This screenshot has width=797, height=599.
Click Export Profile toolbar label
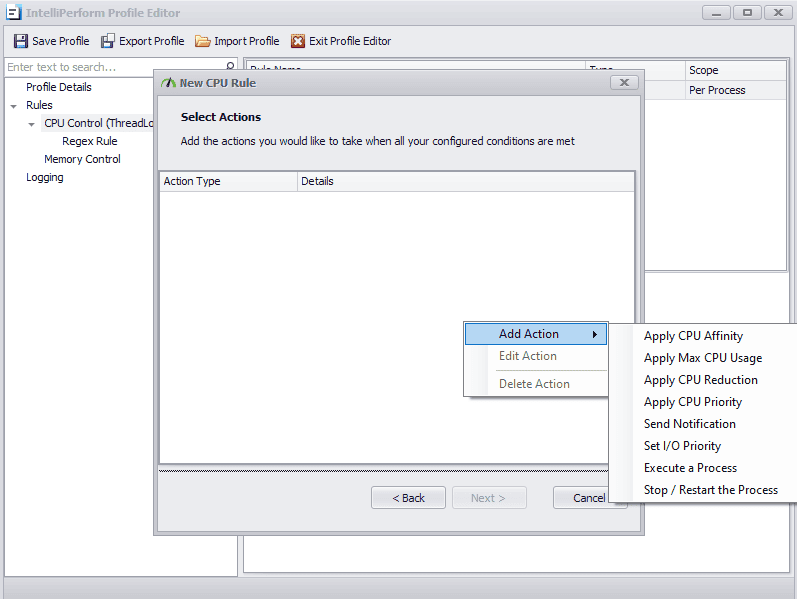151,41
